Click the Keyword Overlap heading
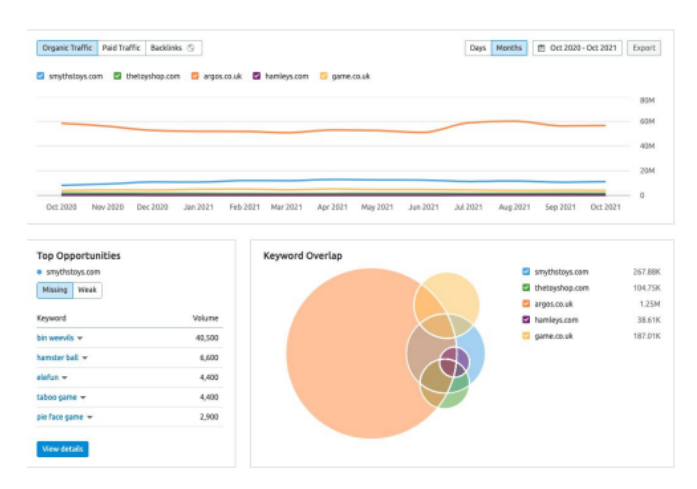 [303, 256]
